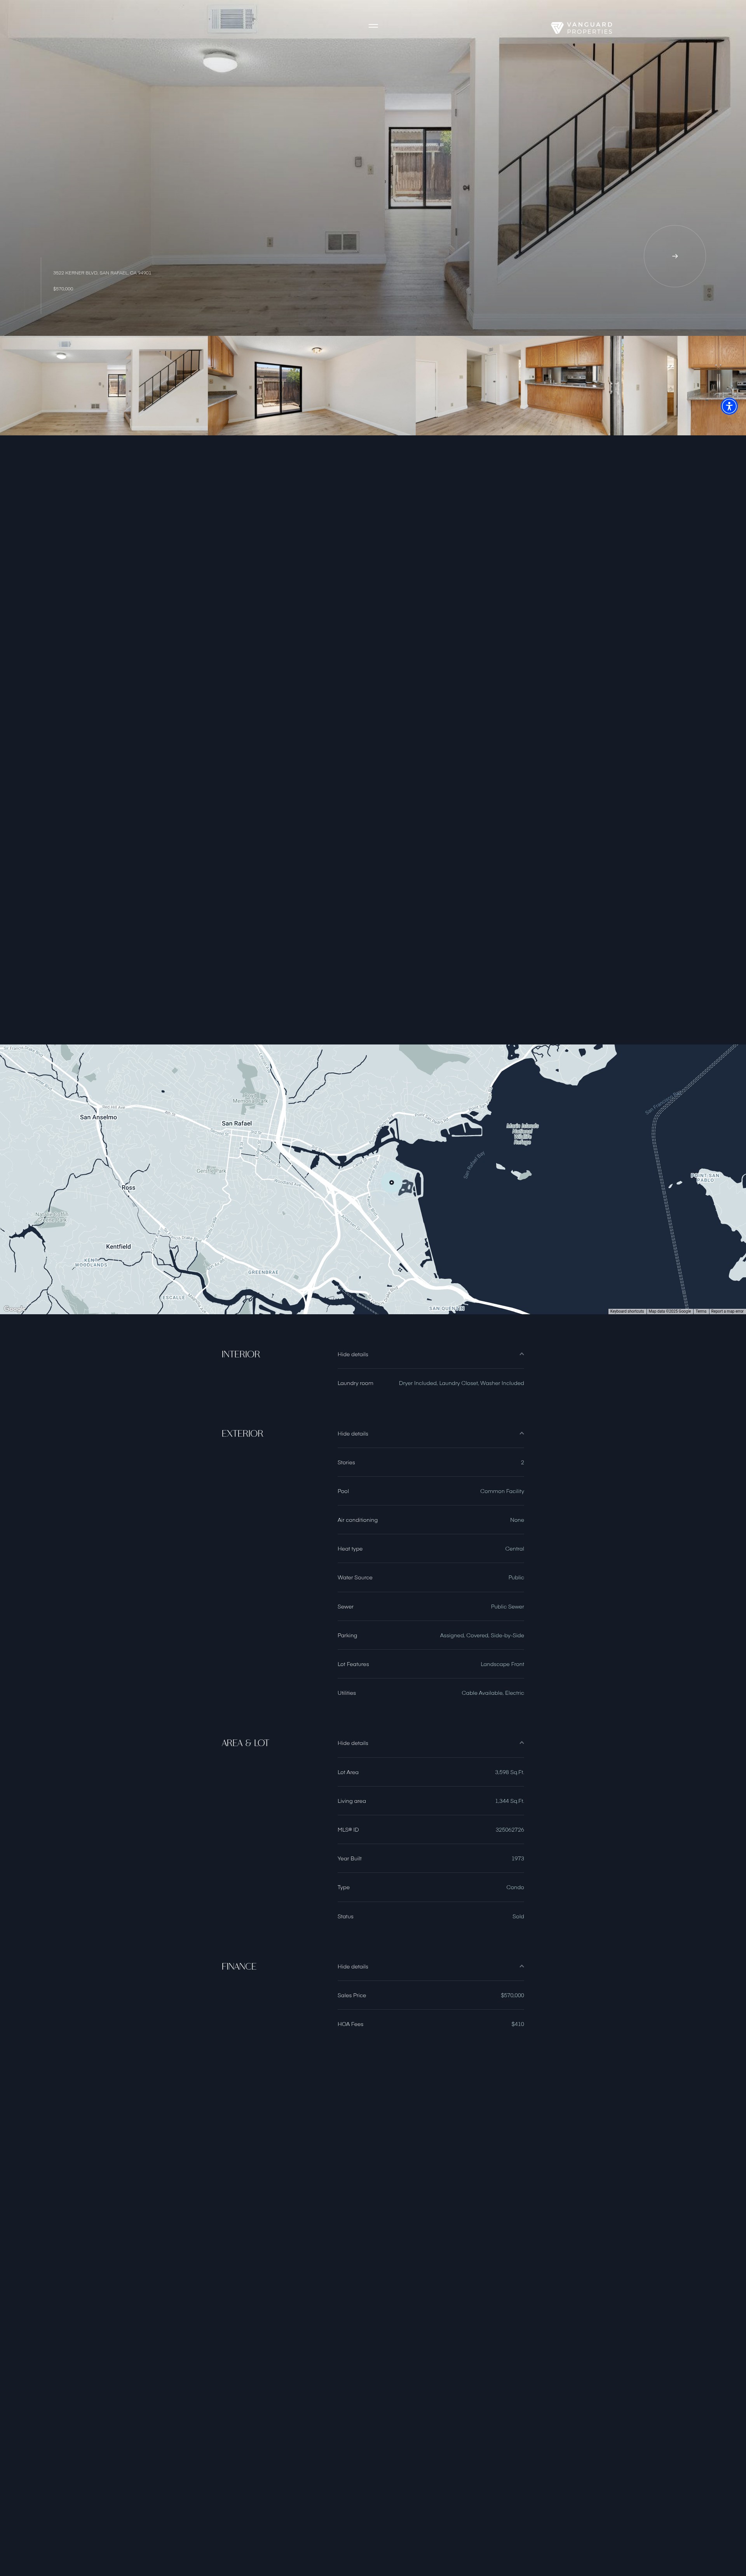Click the Year Built 1973 value
This screenshot has width=746, height=2576.
(517, 1858)
